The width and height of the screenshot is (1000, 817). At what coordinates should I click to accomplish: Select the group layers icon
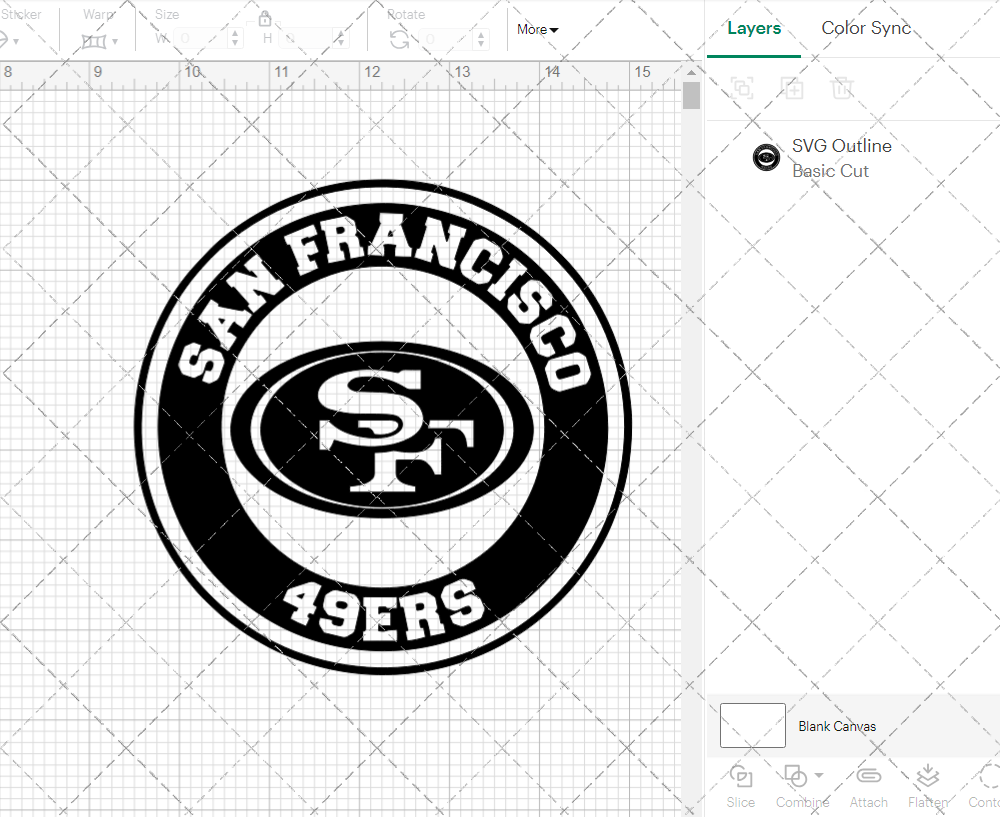[x=742, y=88]
